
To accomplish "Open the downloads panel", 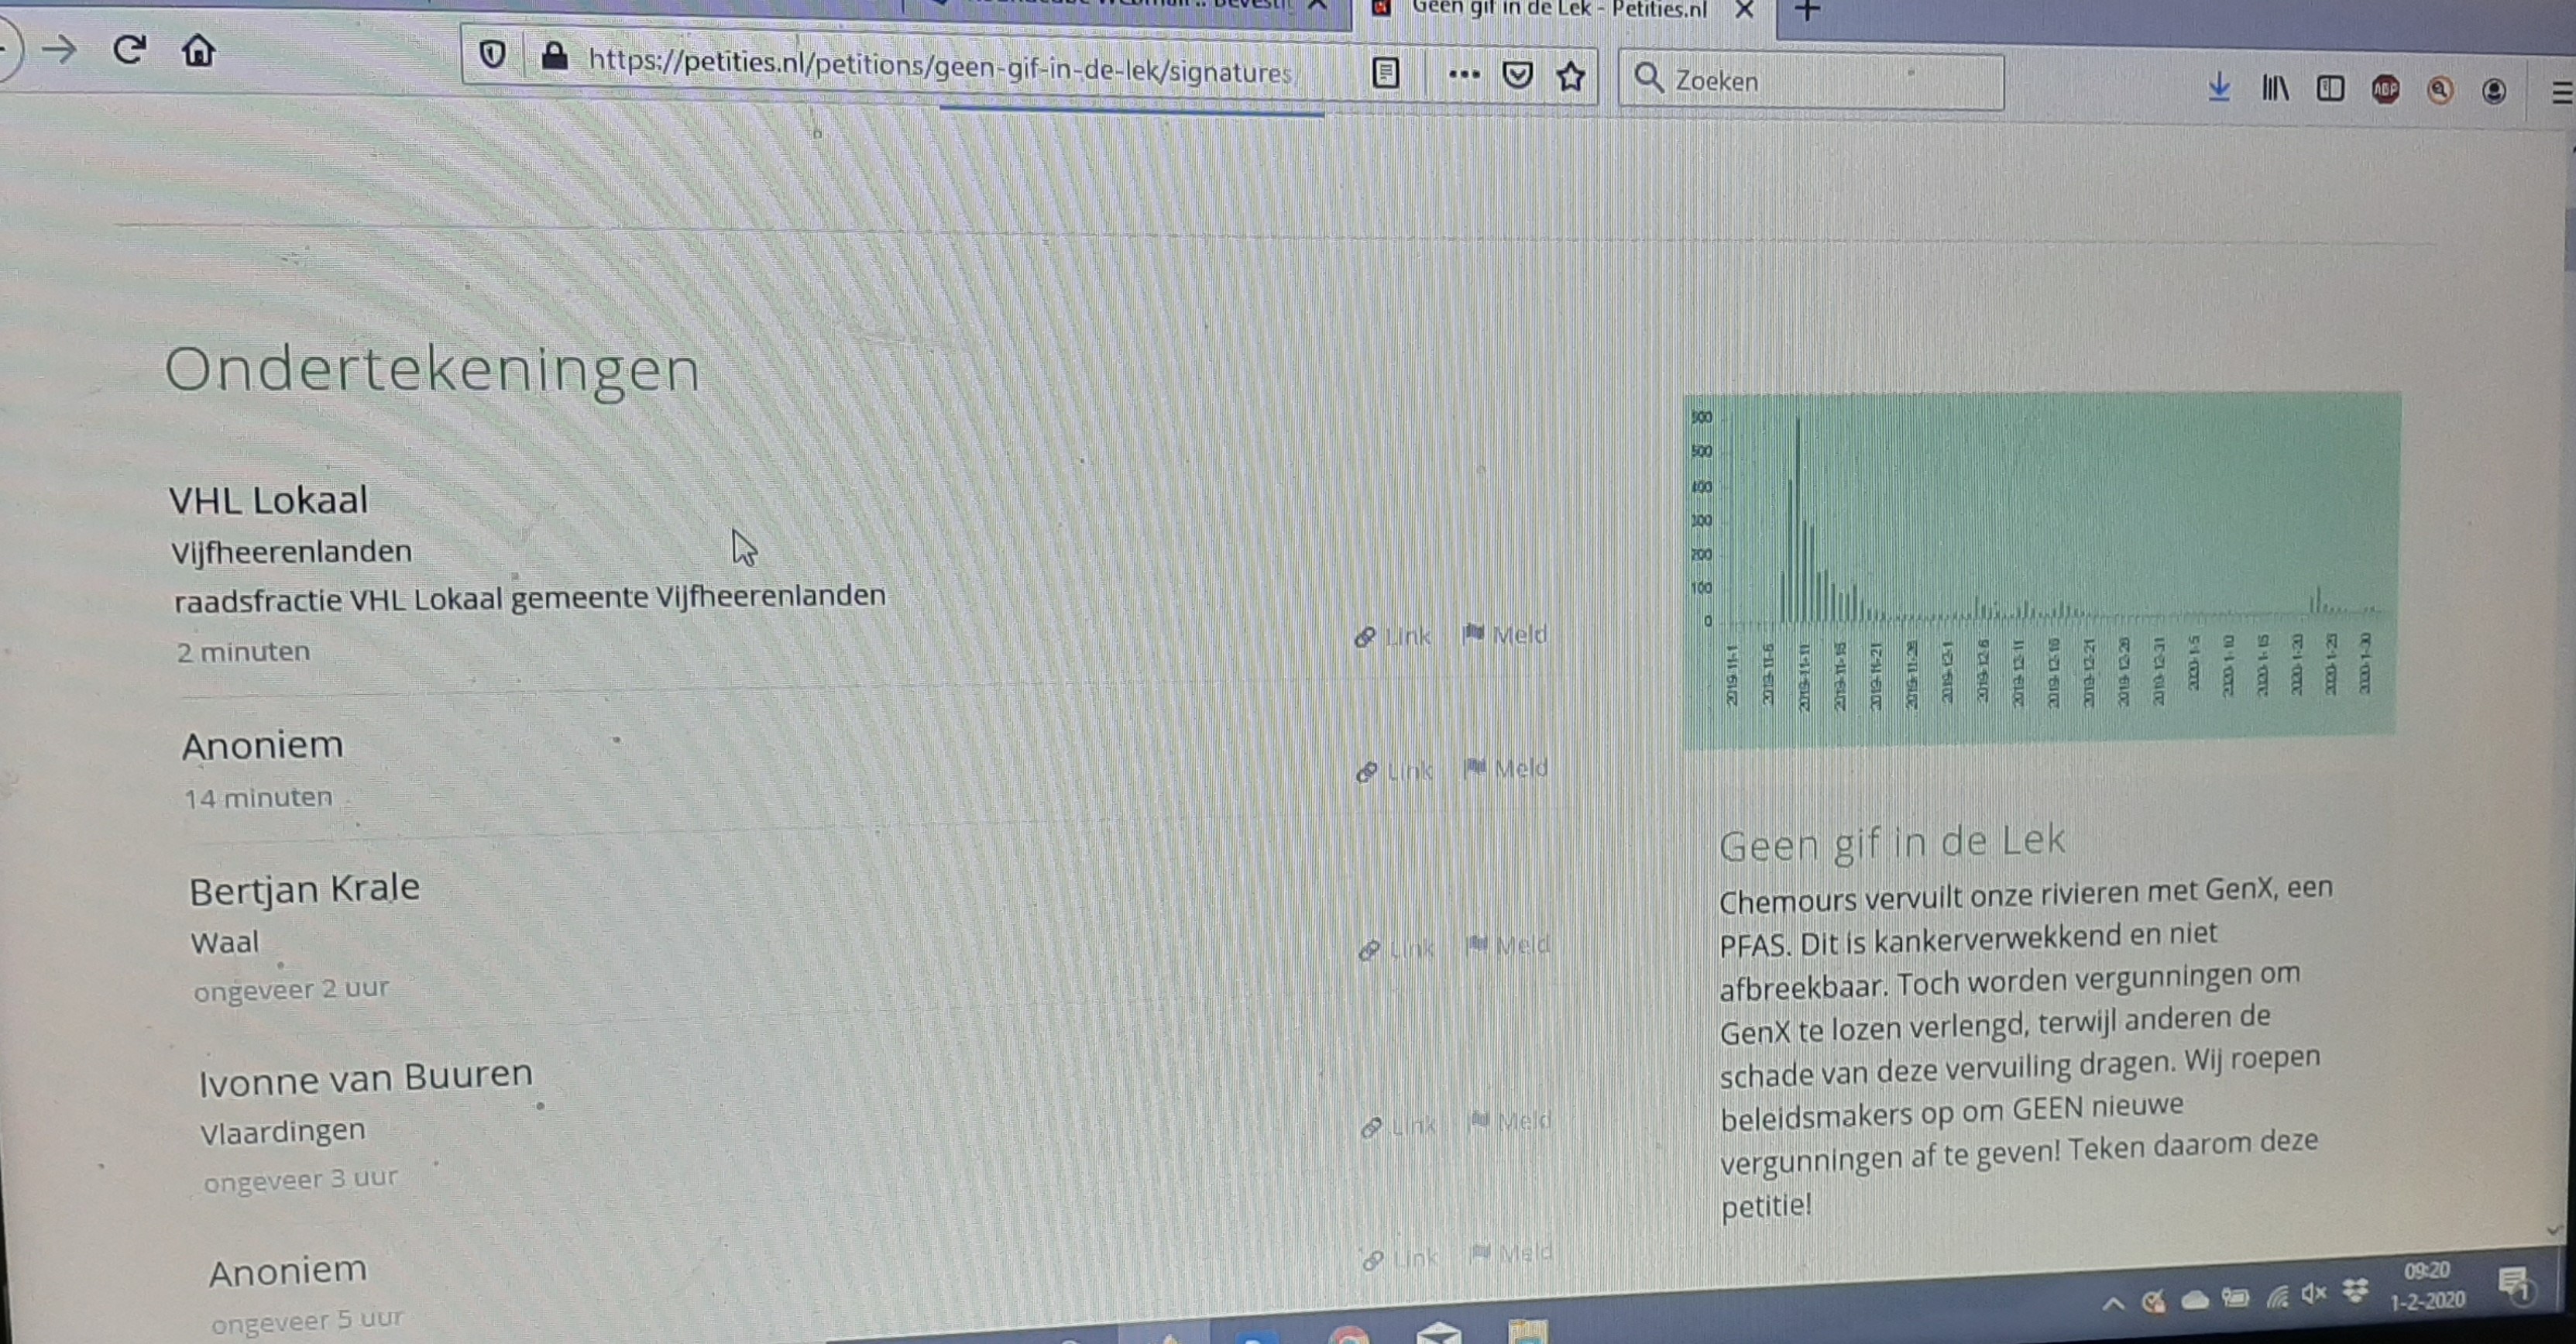I will (2219, 87).
